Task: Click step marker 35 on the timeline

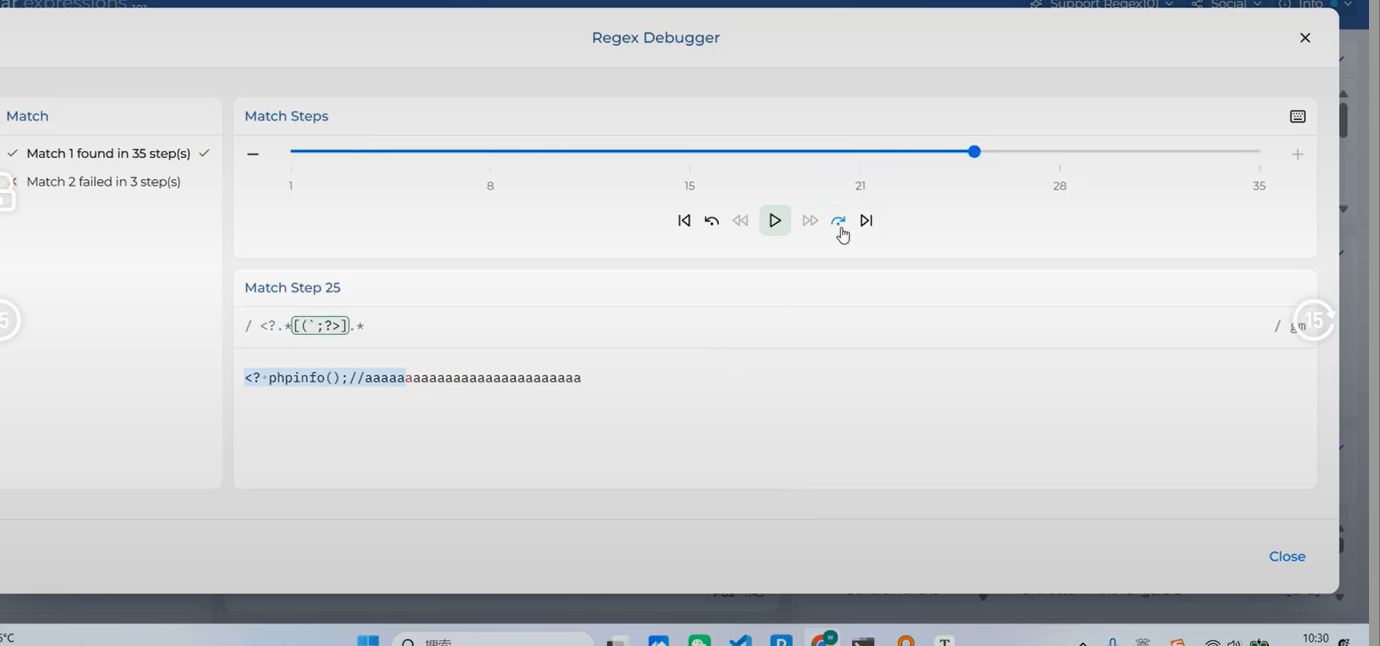Action: 1259,186
